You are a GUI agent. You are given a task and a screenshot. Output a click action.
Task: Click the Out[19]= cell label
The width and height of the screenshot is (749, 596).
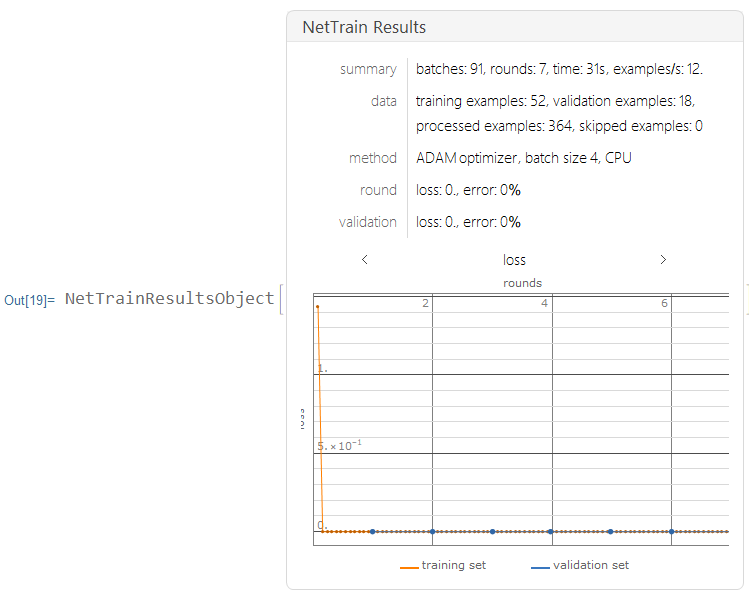pos(29,300)
